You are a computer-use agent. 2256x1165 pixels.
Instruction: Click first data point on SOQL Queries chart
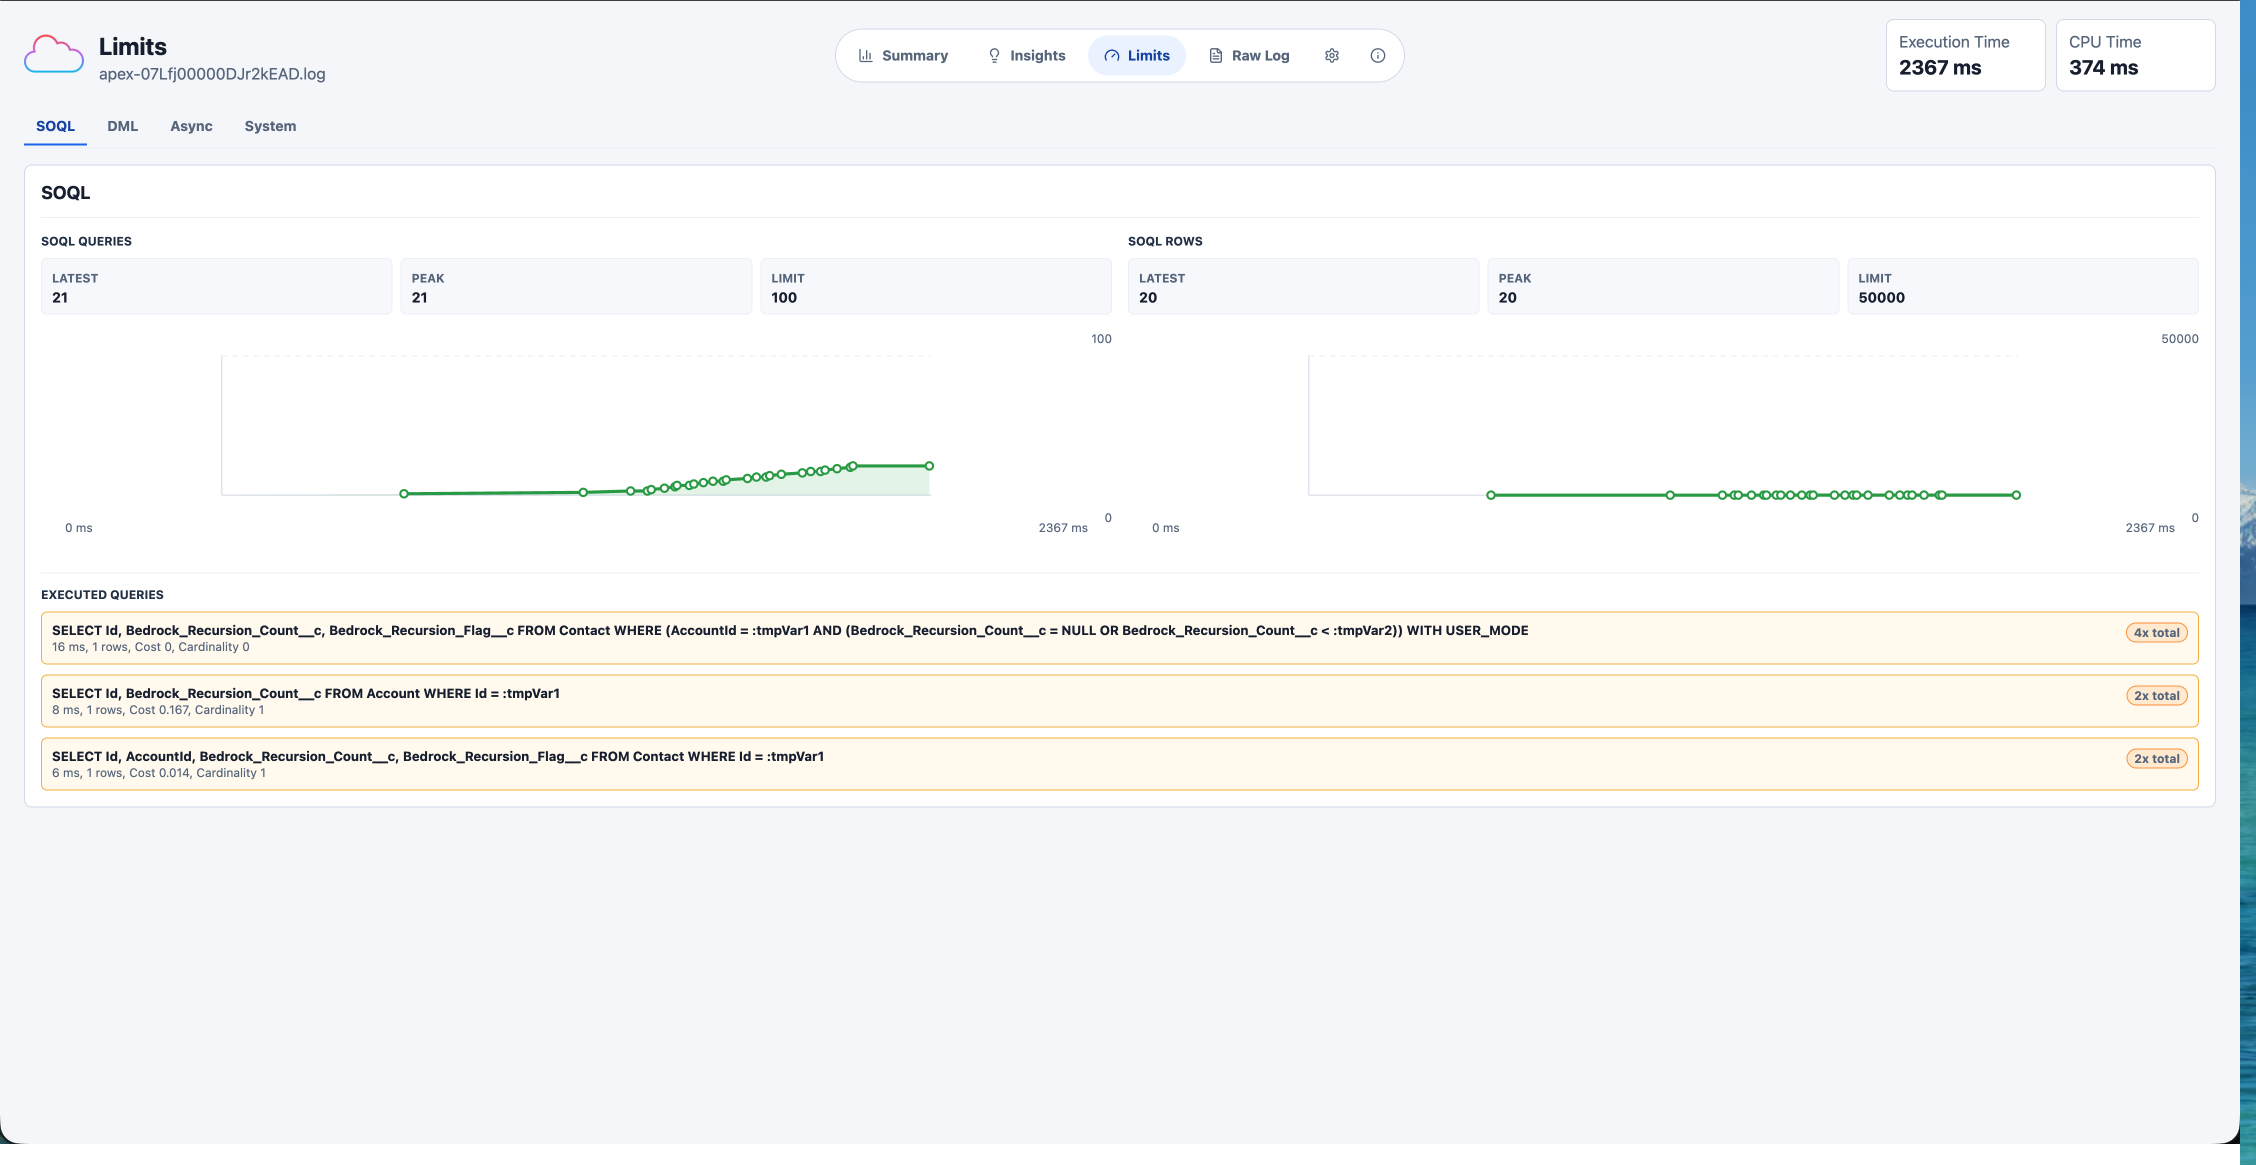[404, 494]
